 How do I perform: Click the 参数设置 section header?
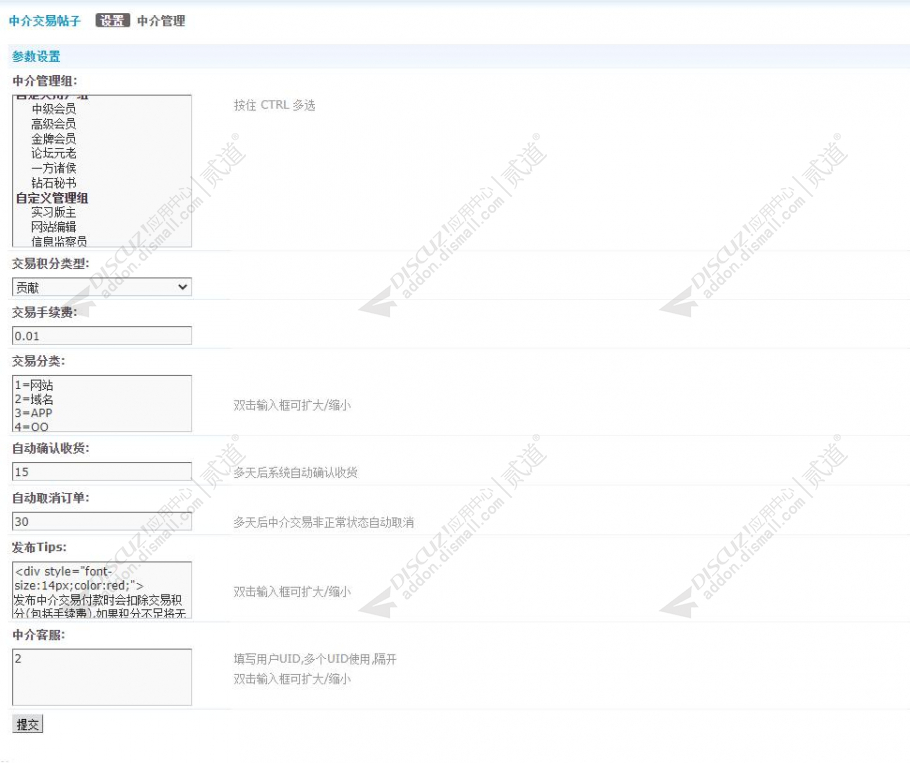(36, 56)
